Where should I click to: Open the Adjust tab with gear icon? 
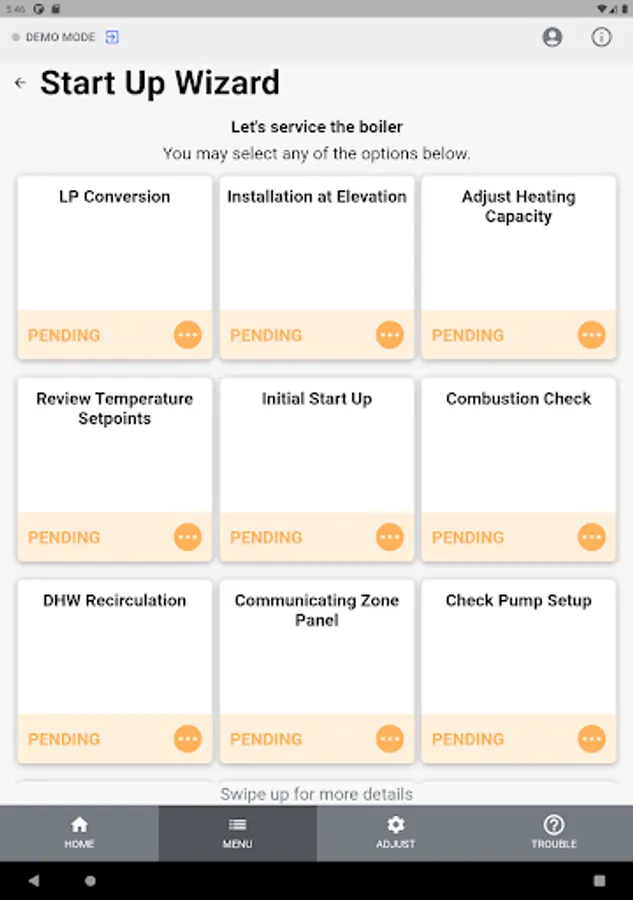pyautogui.click(x=395, y=832)
